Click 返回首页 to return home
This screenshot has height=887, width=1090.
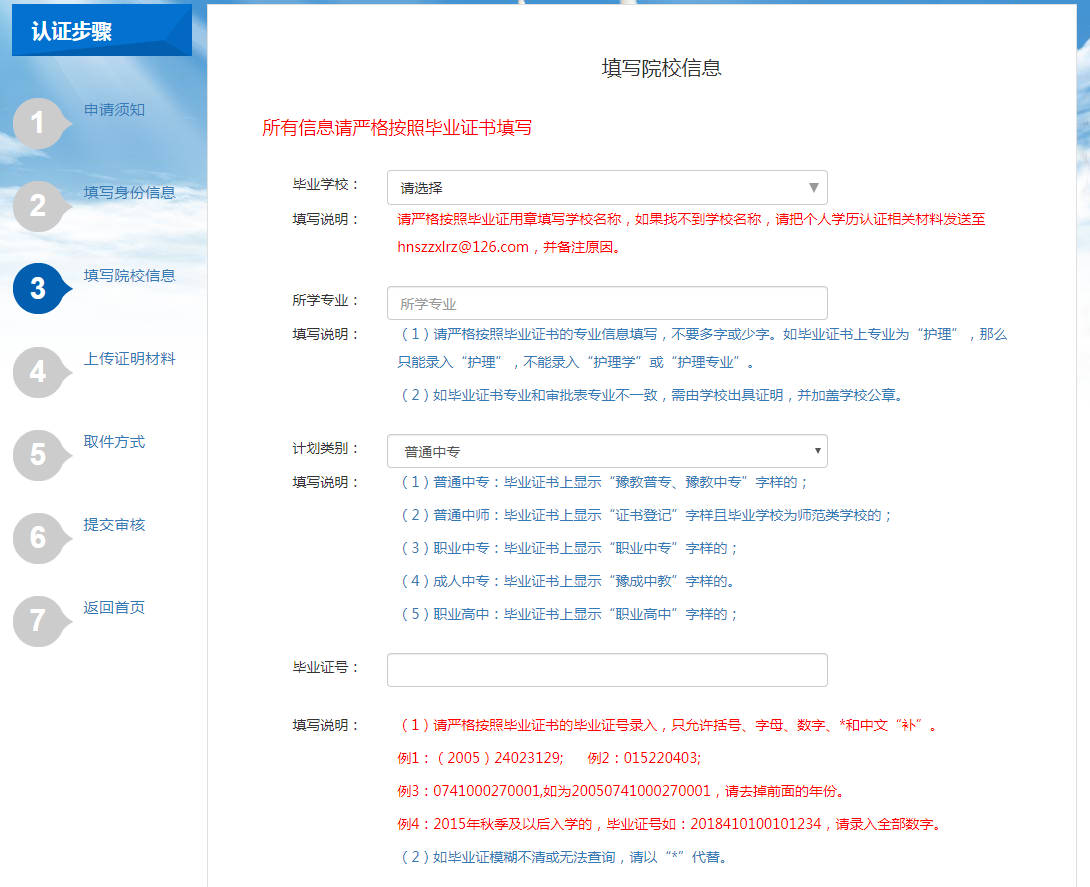point(114,608)
